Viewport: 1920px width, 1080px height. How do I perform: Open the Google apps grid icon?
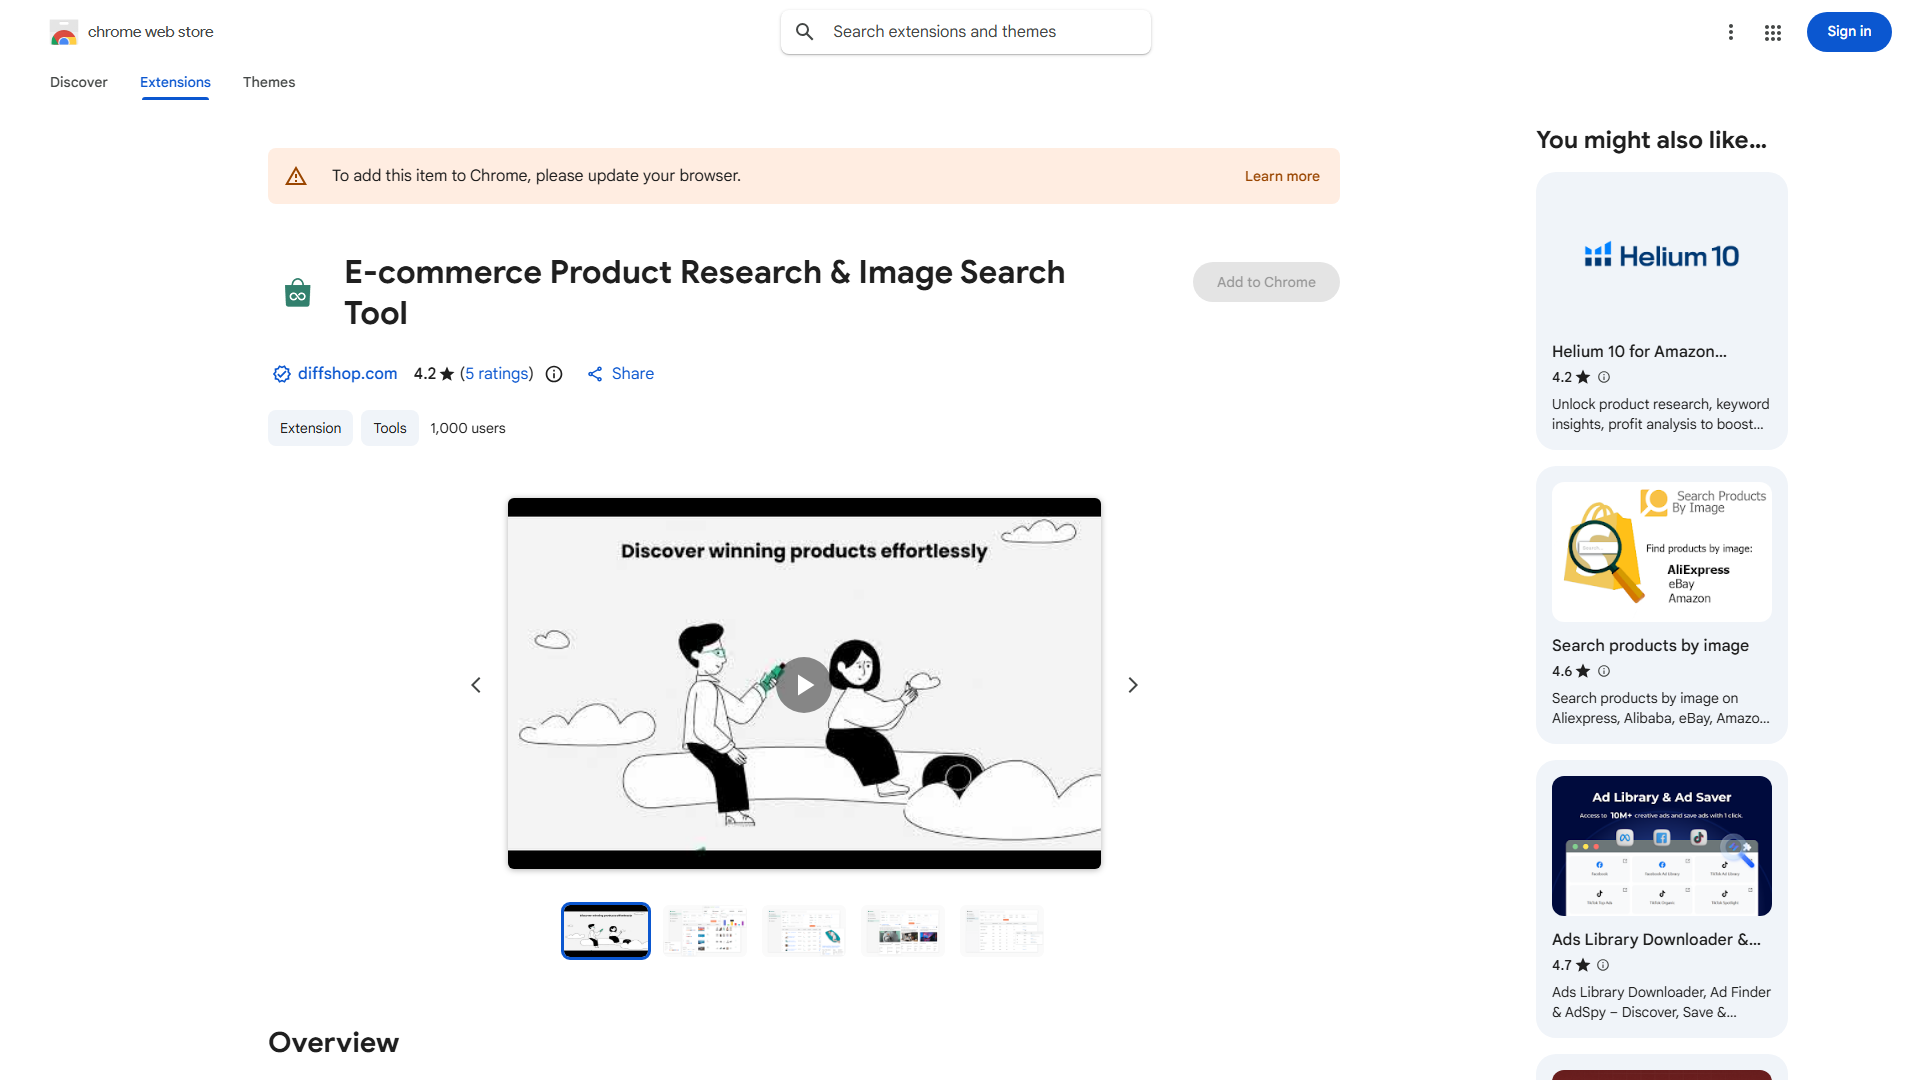tap(1772, 32)
